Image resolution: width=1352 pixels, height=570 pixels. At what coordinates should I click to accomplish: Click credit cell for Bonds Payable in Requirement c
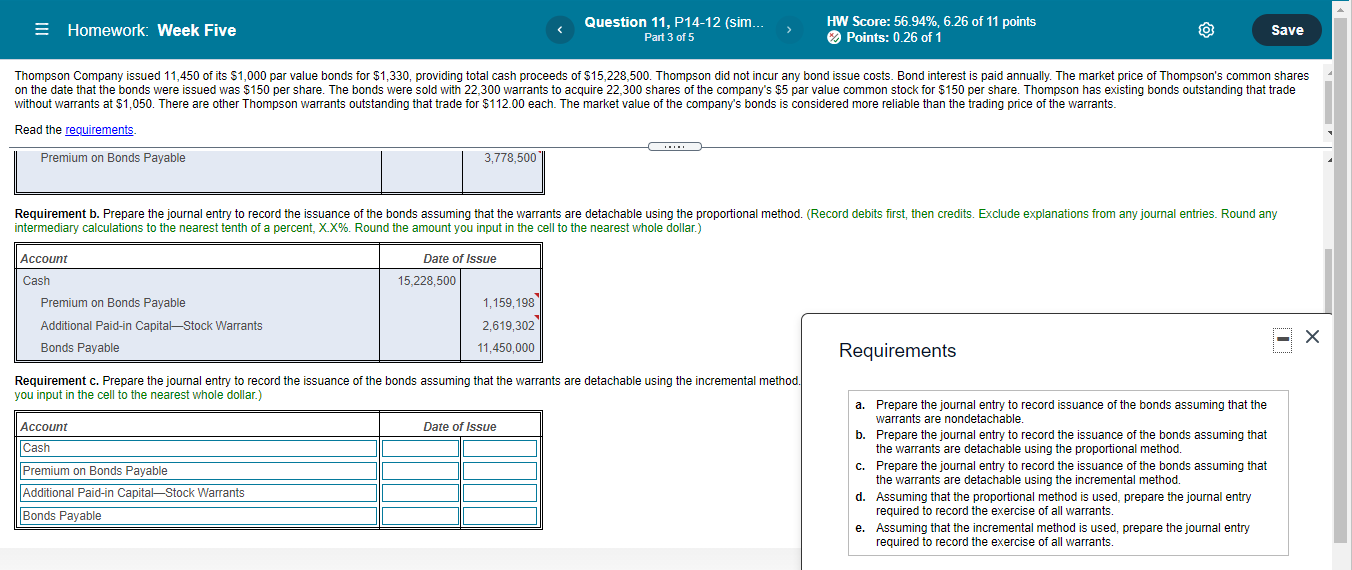(x=501, y=516)
